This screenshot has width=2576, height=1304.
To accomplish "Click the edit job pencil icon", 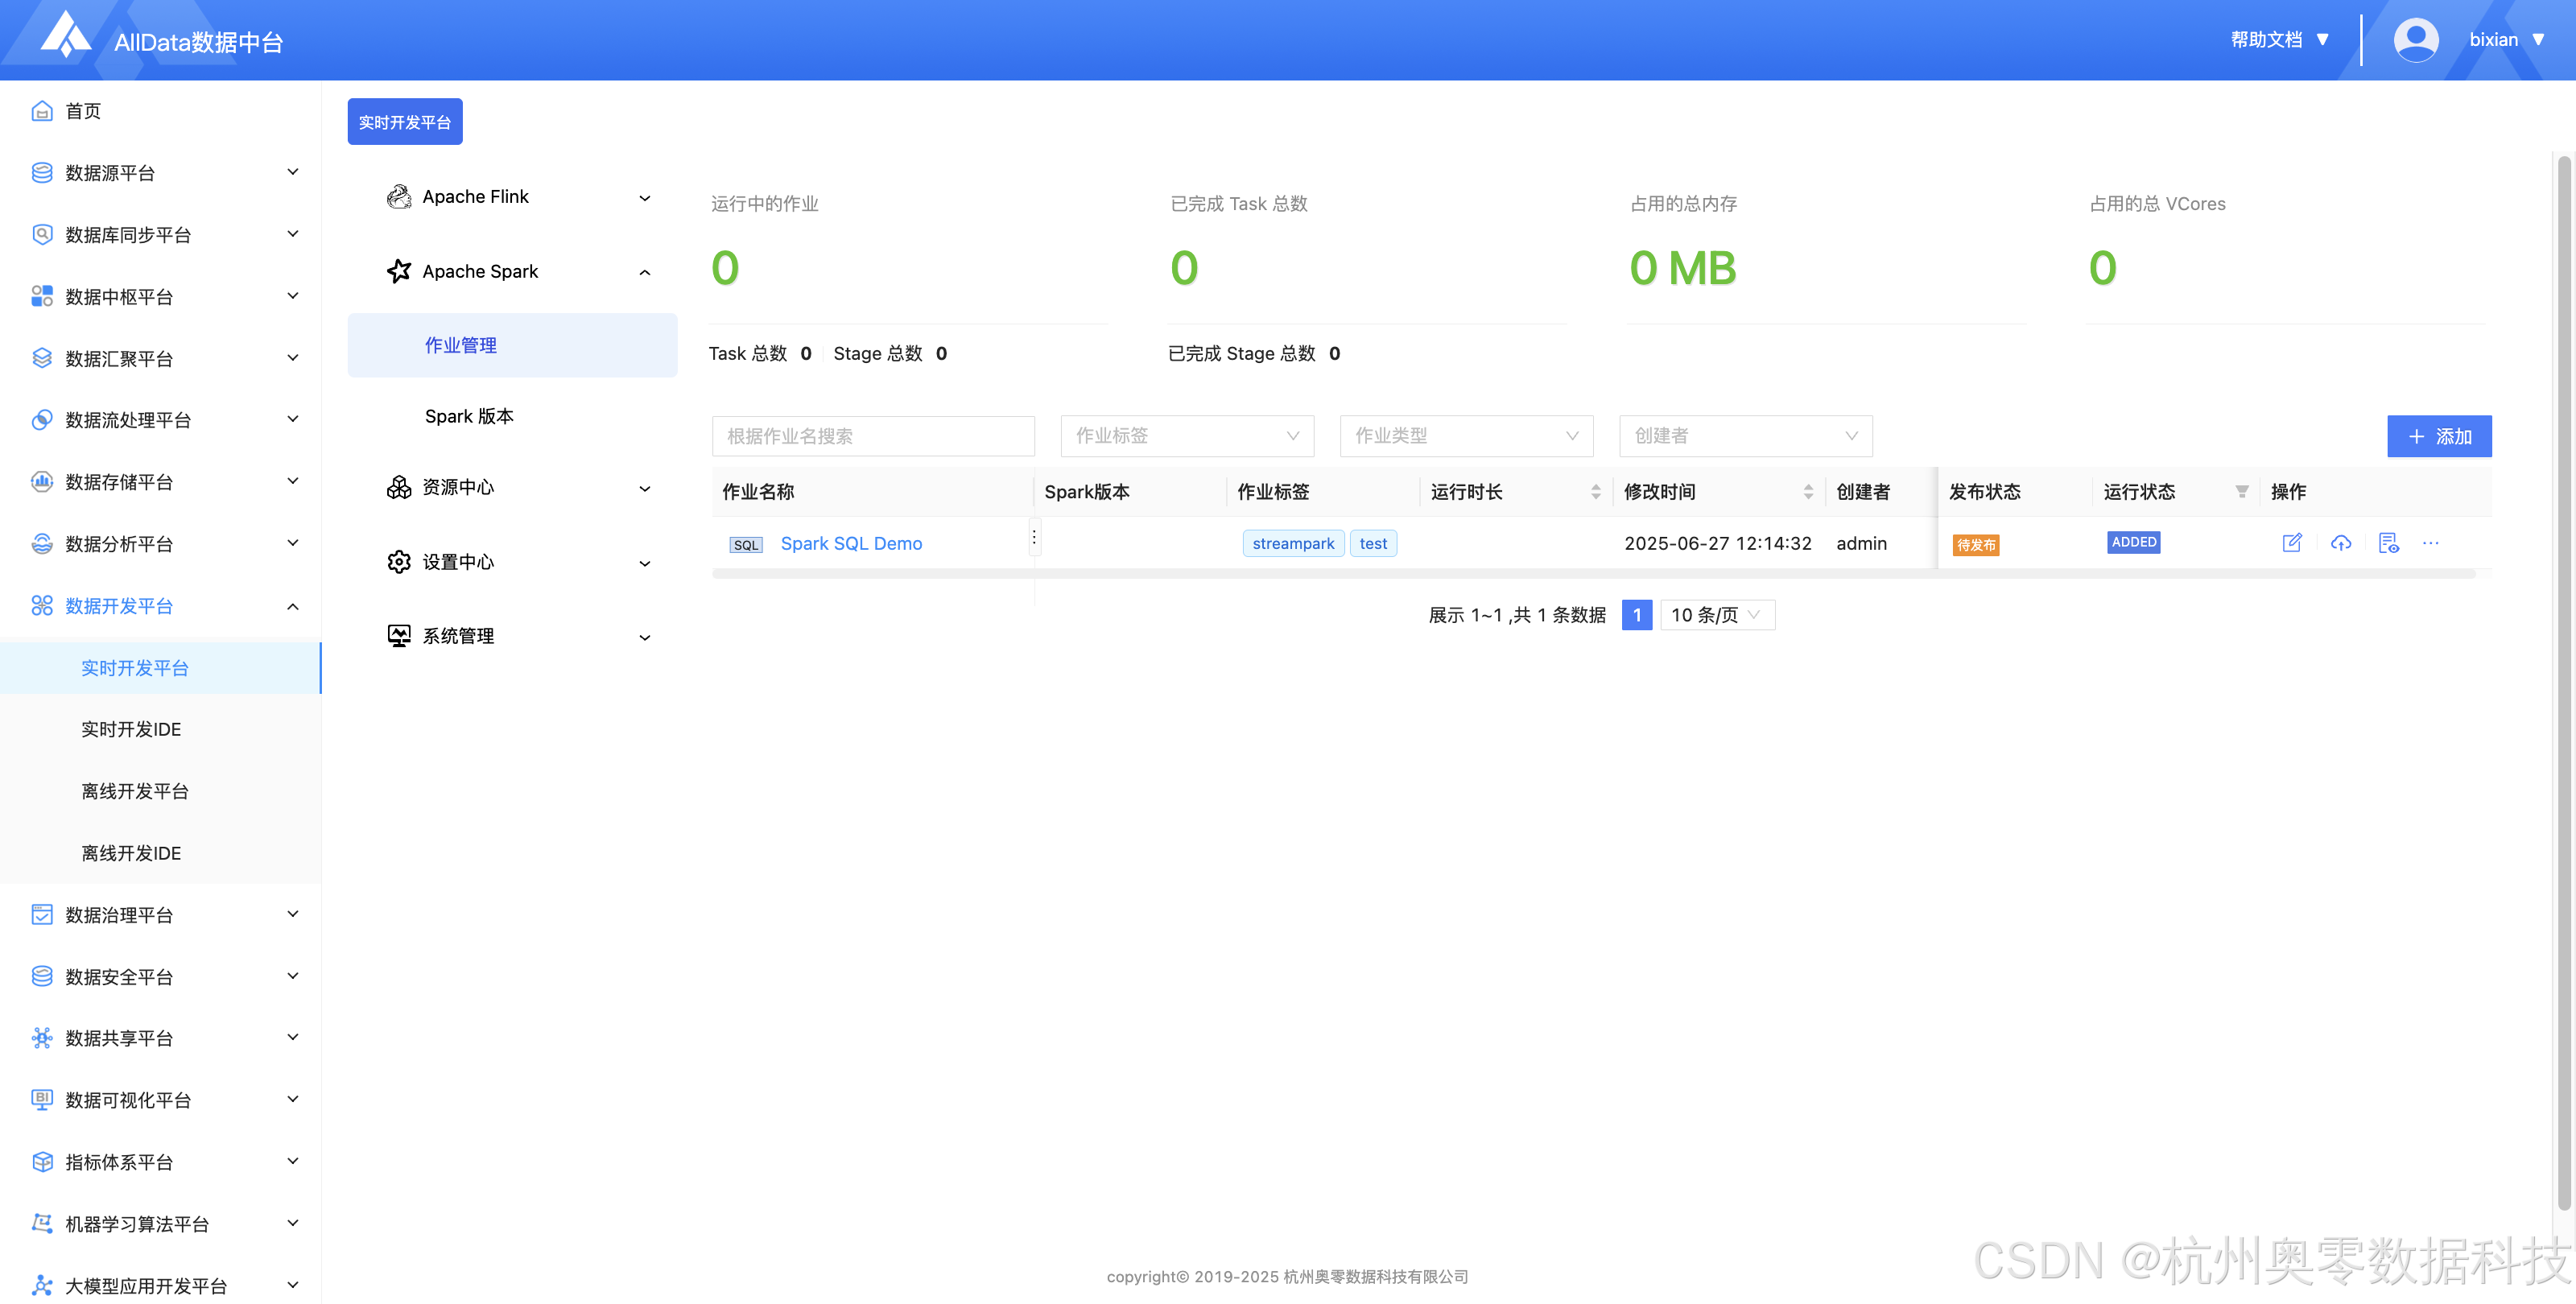I will (x=2291, y=543).
